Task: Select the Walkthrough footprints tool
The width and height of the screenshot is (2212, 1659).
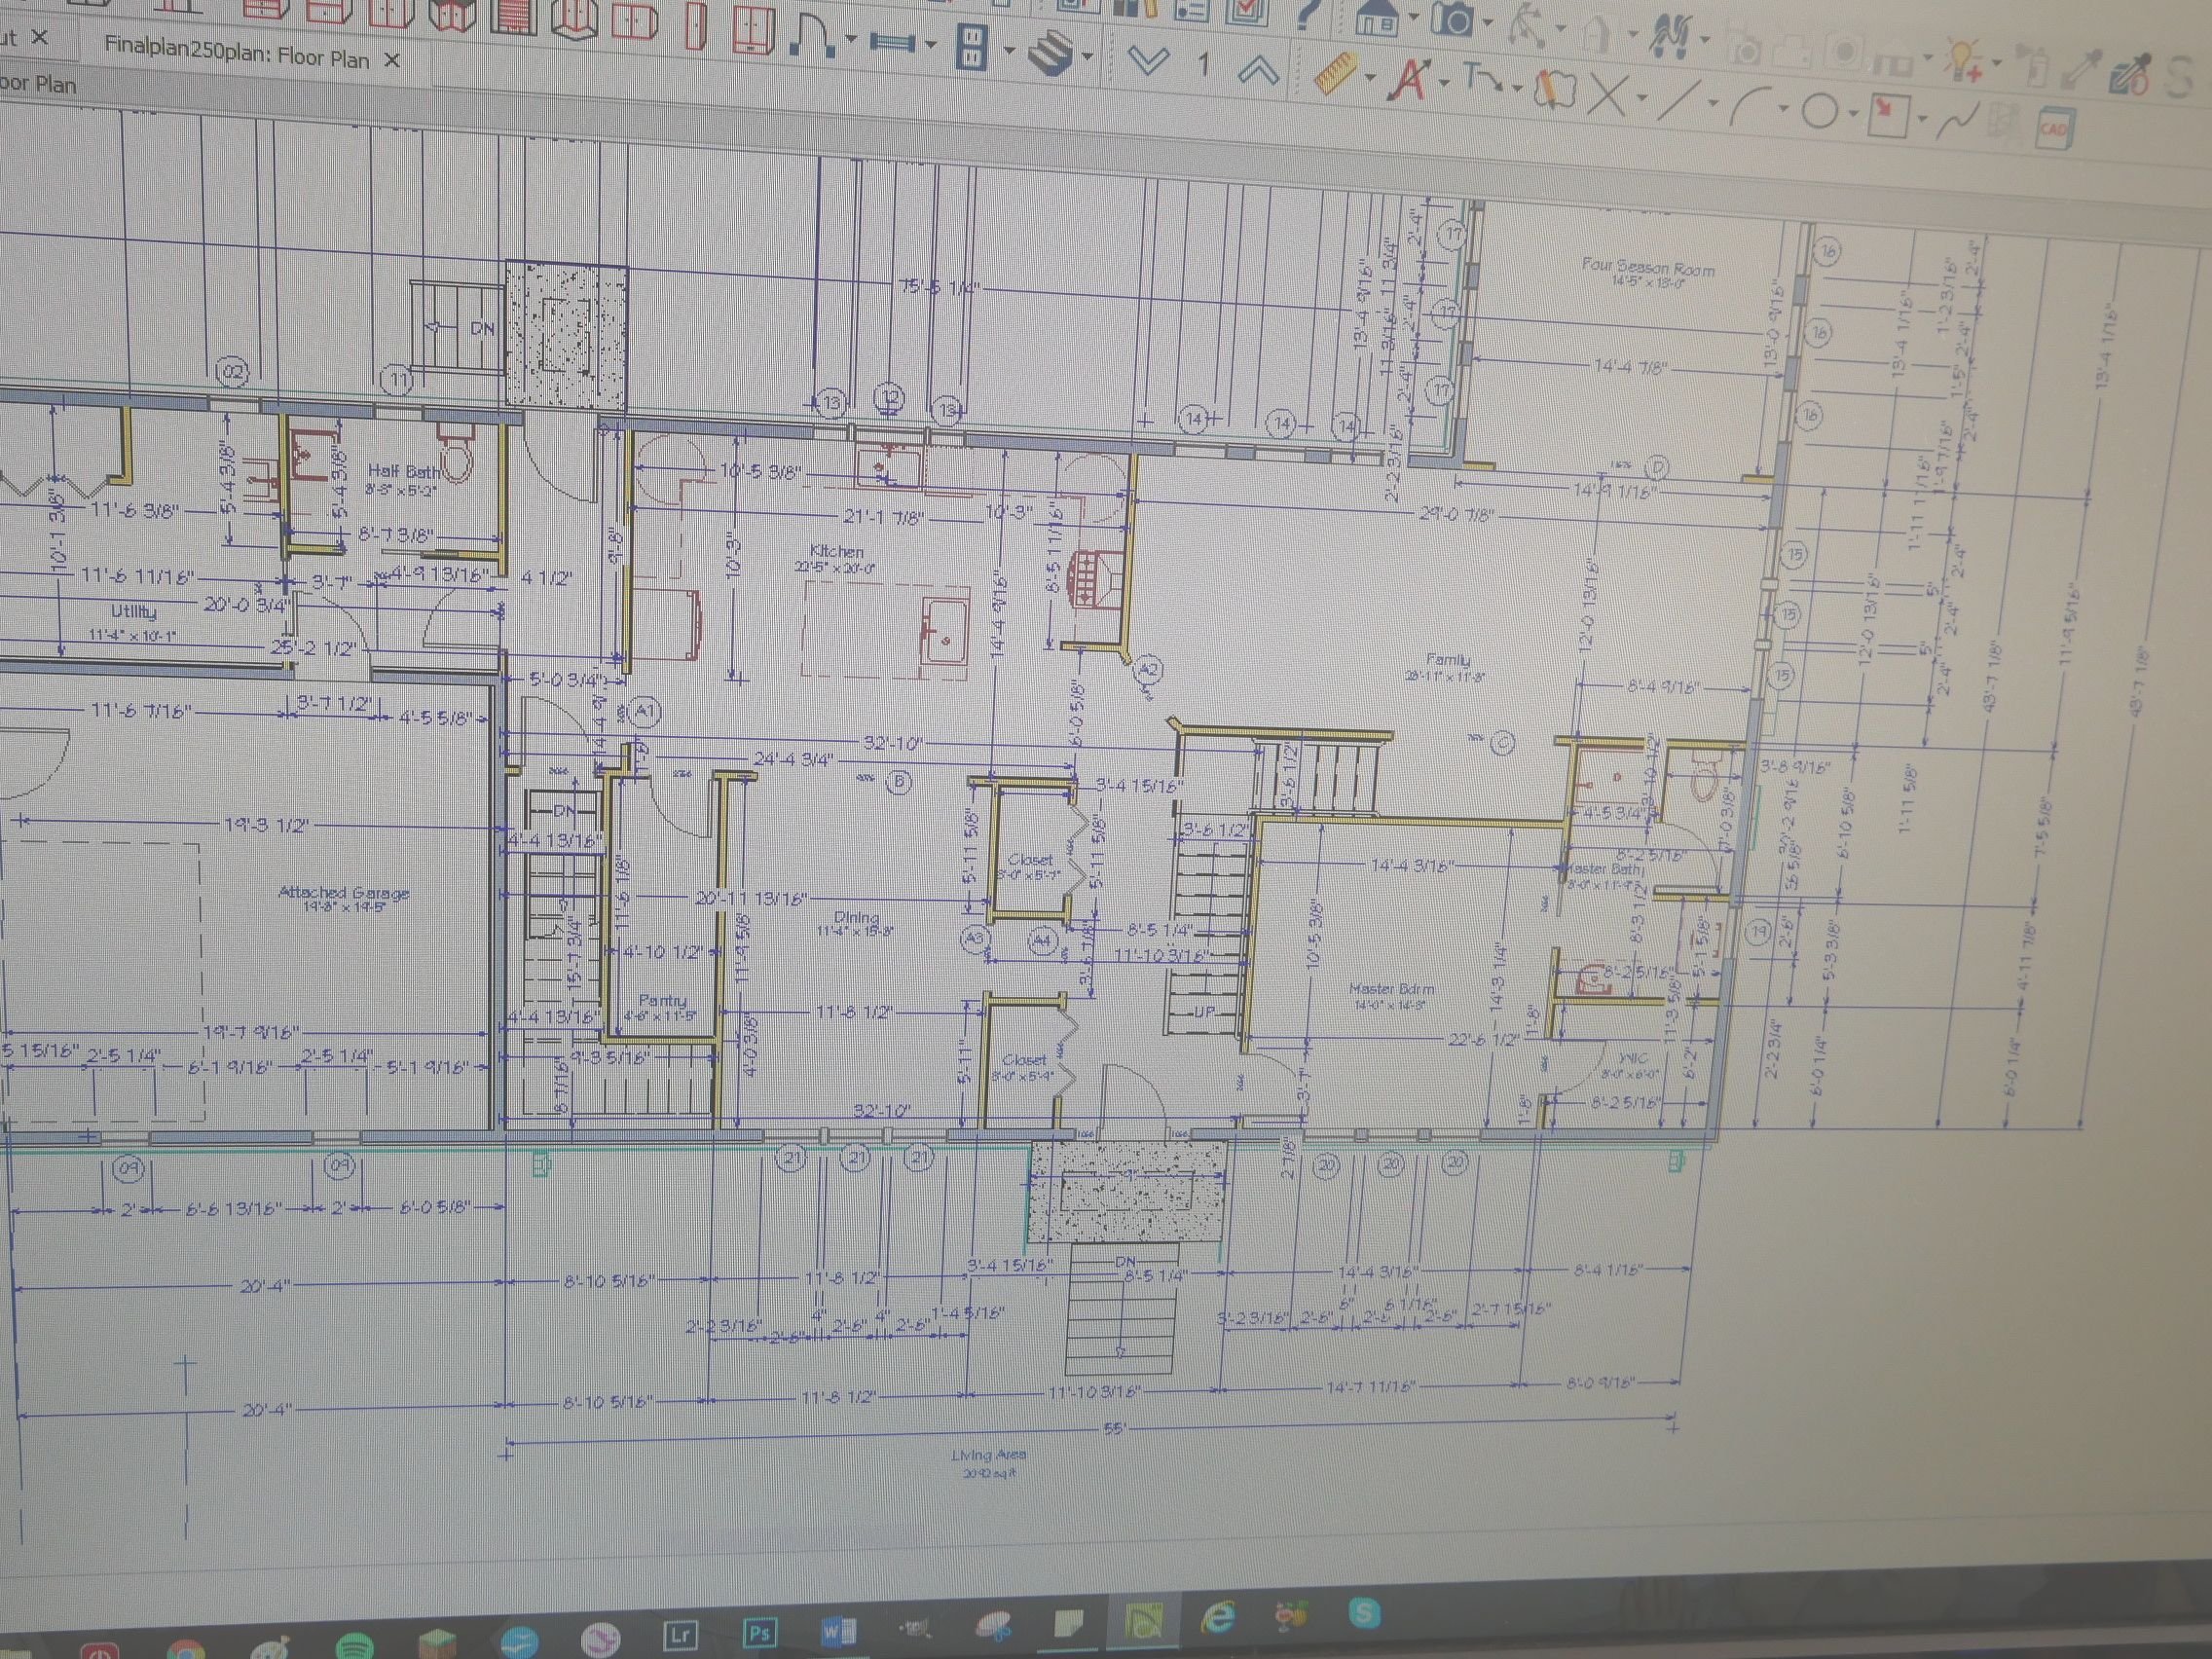Action: point(1672,35)
